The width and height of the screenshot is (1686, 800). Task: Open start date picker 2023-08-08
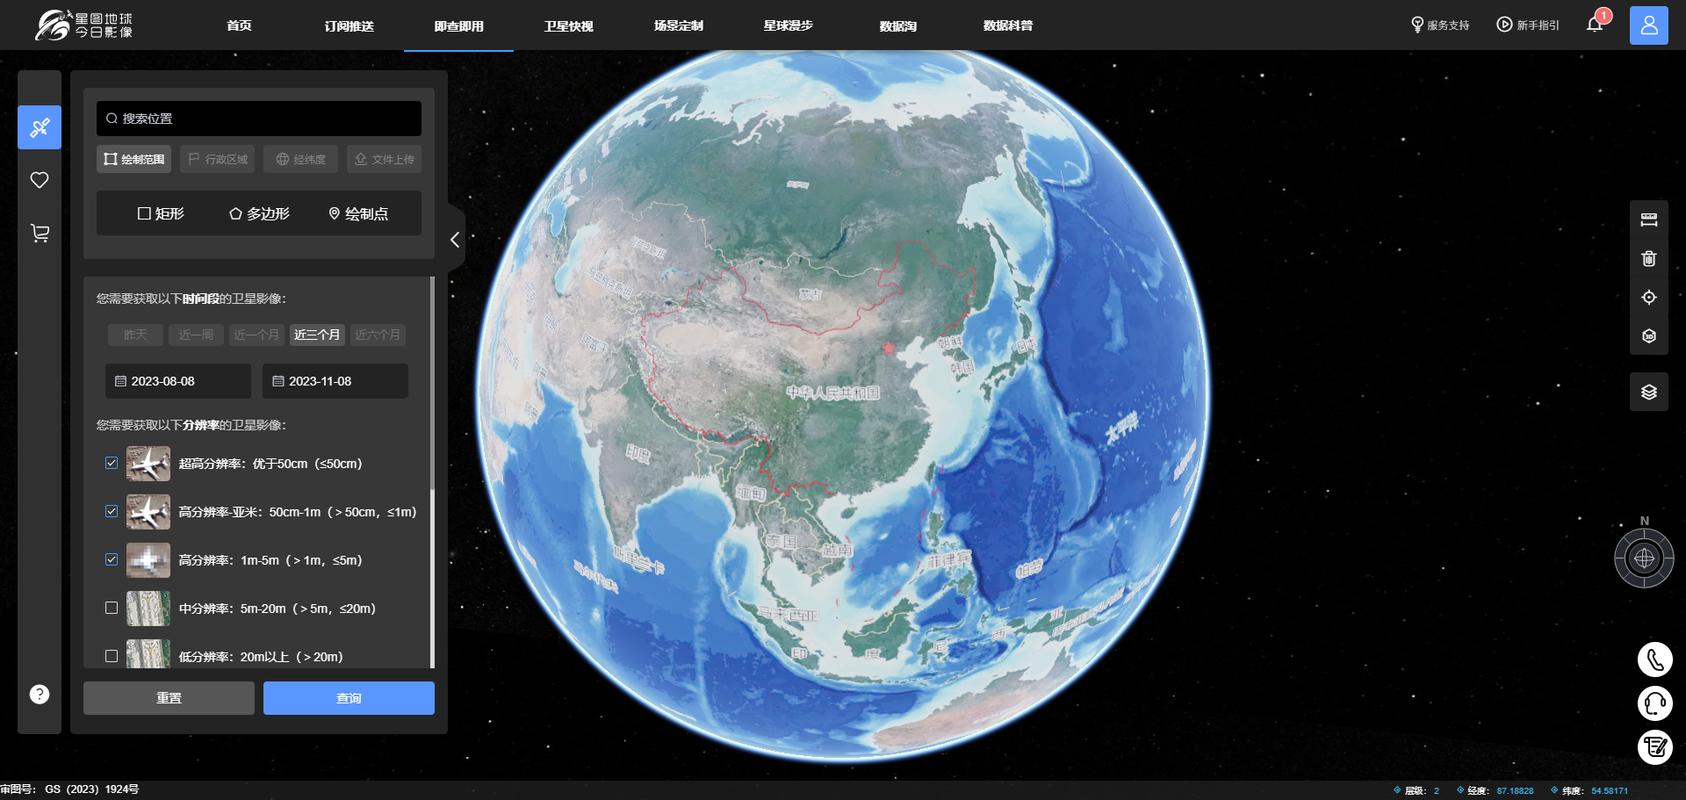178,381
